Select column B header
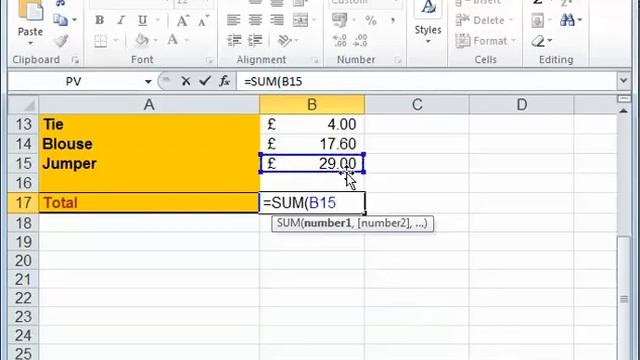The image size is (640, 360). [x=312, y=105]
